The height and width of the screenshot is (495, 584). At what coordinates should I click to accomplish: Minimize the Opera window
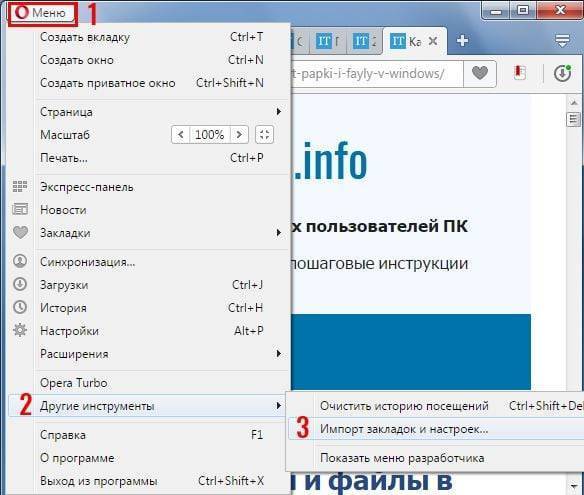click(x=496, y=11)
